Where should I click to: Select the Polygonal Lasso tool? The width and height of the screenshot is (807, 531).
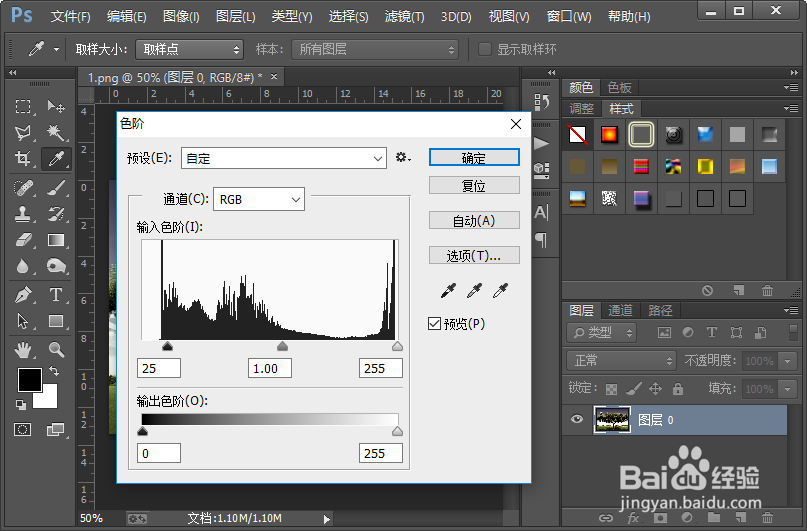click(x=23, y=133)
